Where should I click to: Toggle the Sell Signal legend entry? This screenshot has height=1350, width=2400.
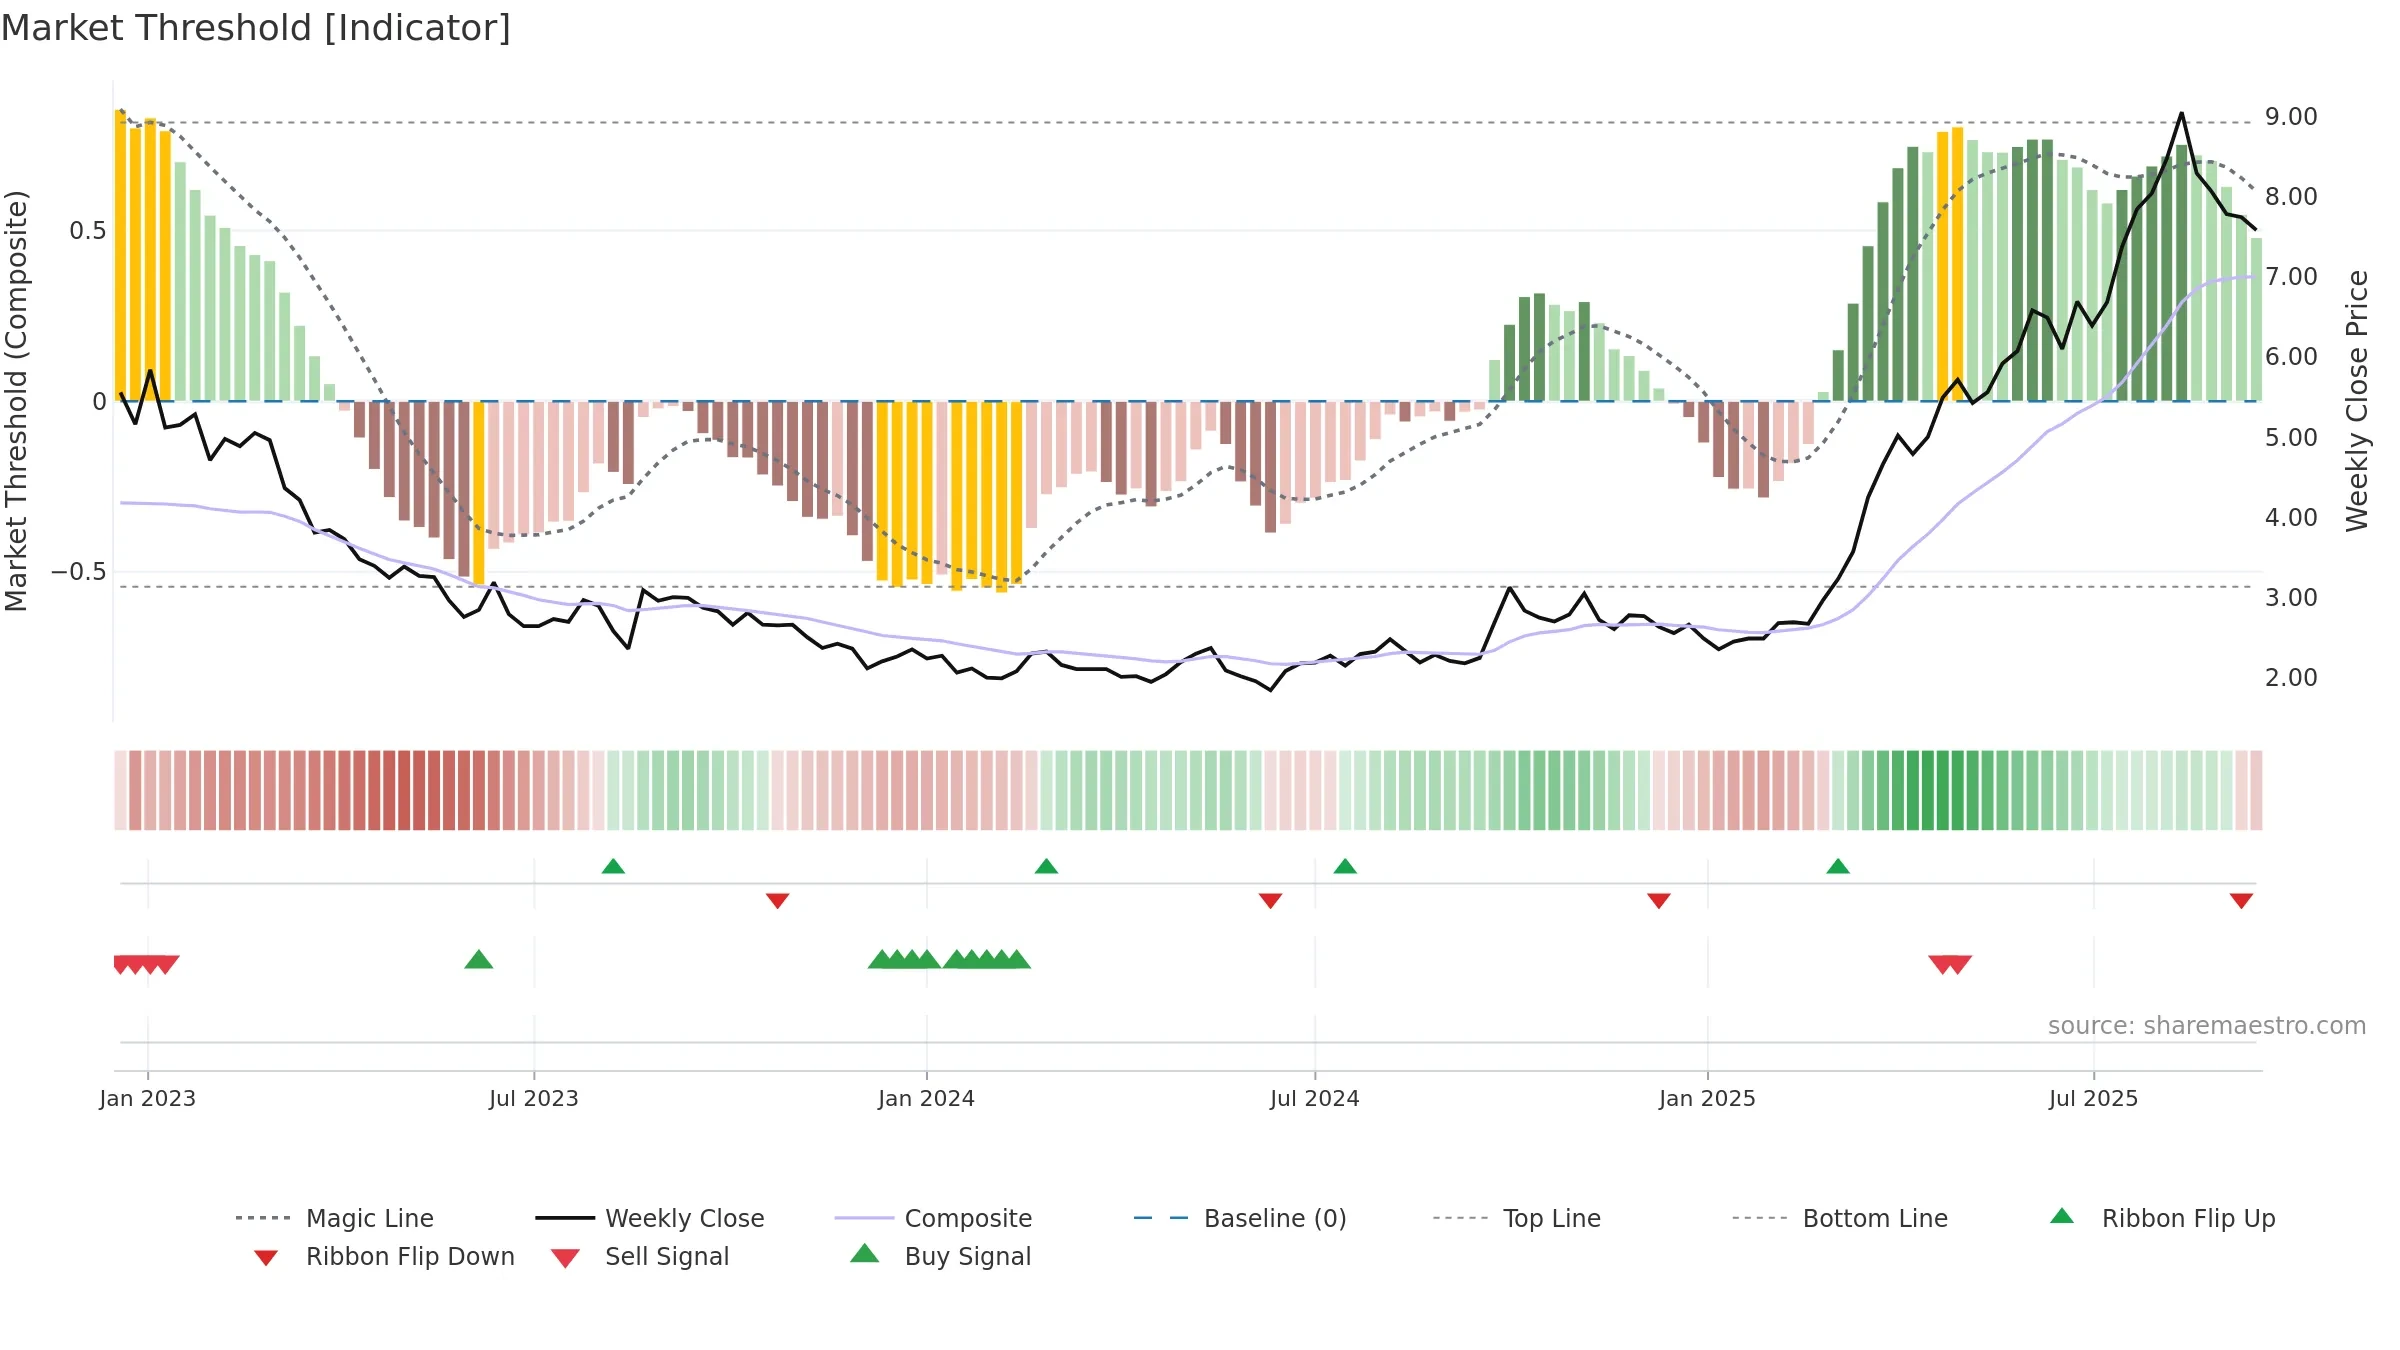tap(640, 1256)
